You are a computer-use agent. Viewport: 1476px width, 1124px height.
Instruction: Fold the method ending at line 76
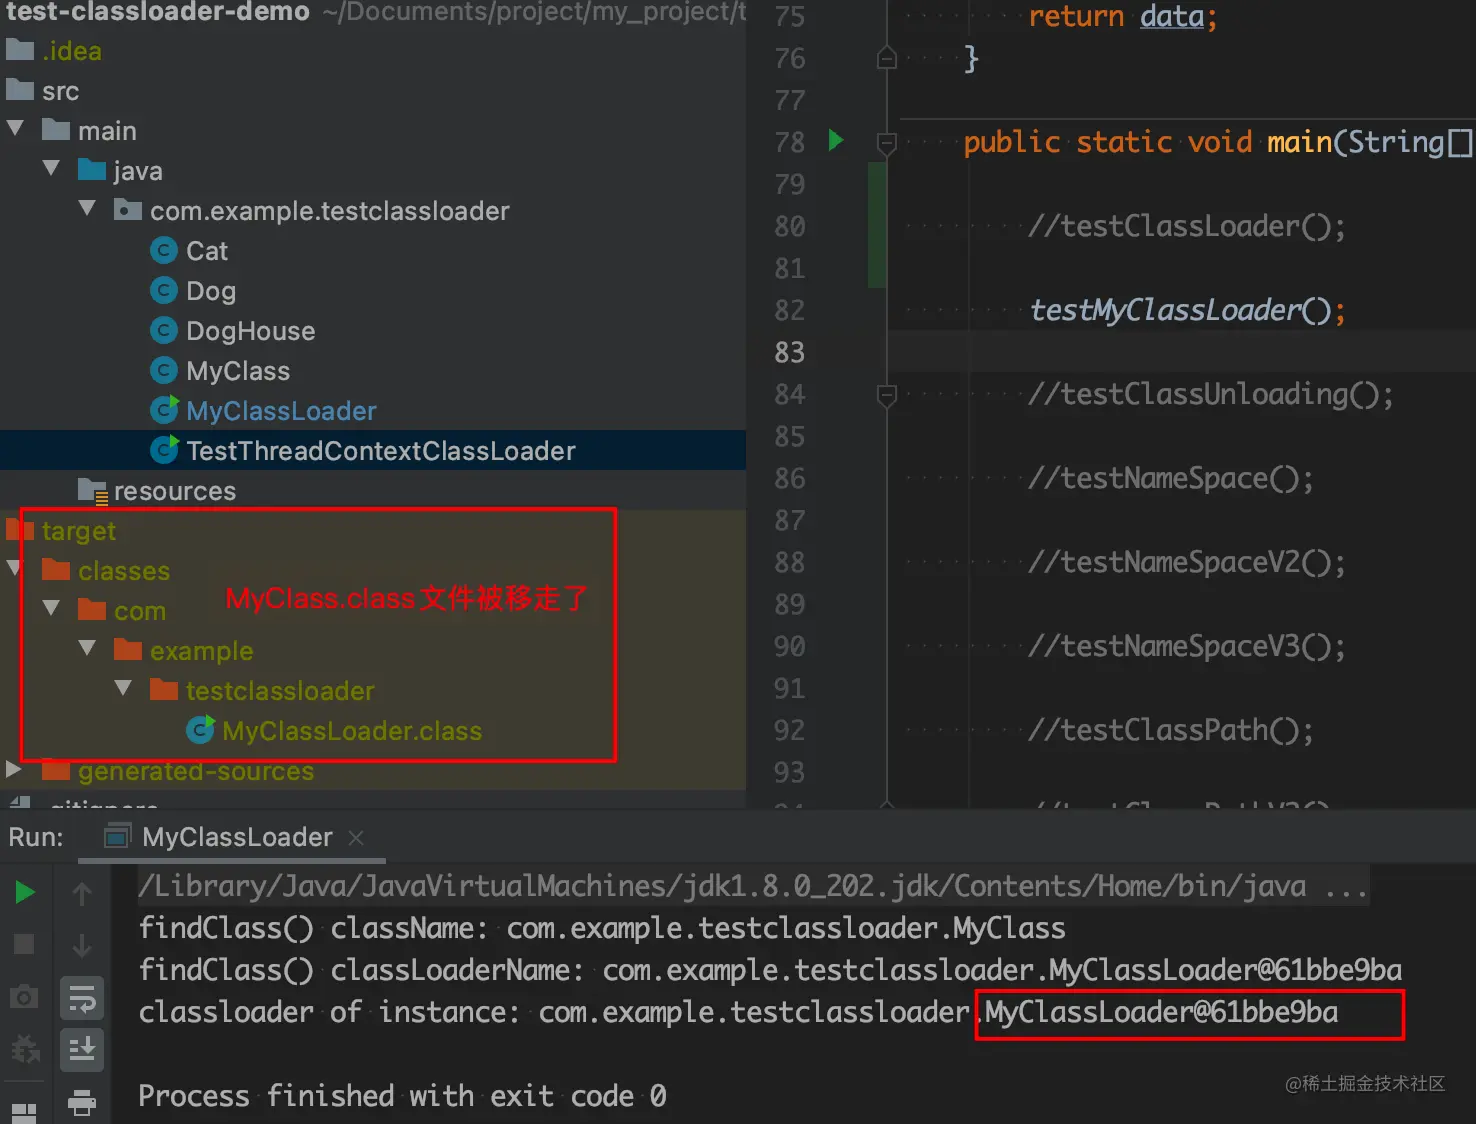[886, 58]
